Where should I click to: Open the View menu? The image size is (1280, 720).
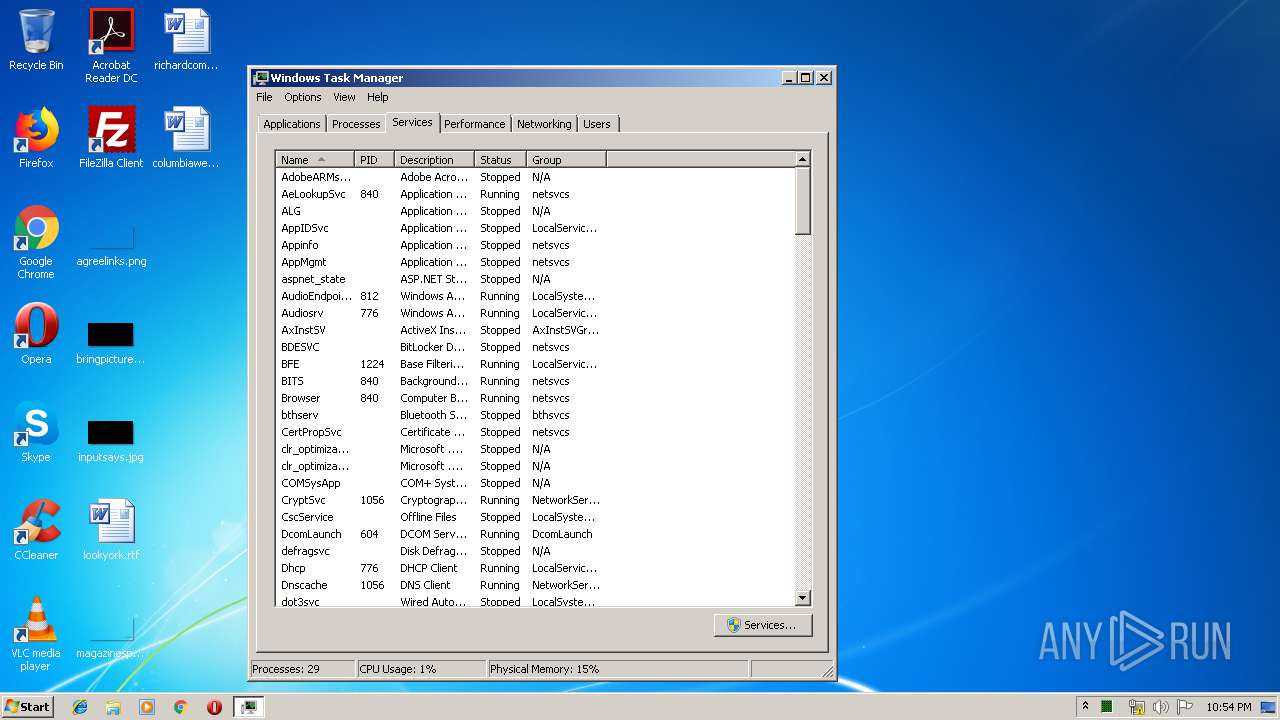tap(344, 97)
